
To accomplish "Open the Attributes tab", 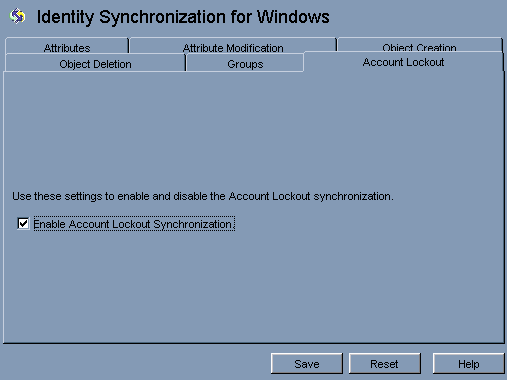I will point(67,46).
